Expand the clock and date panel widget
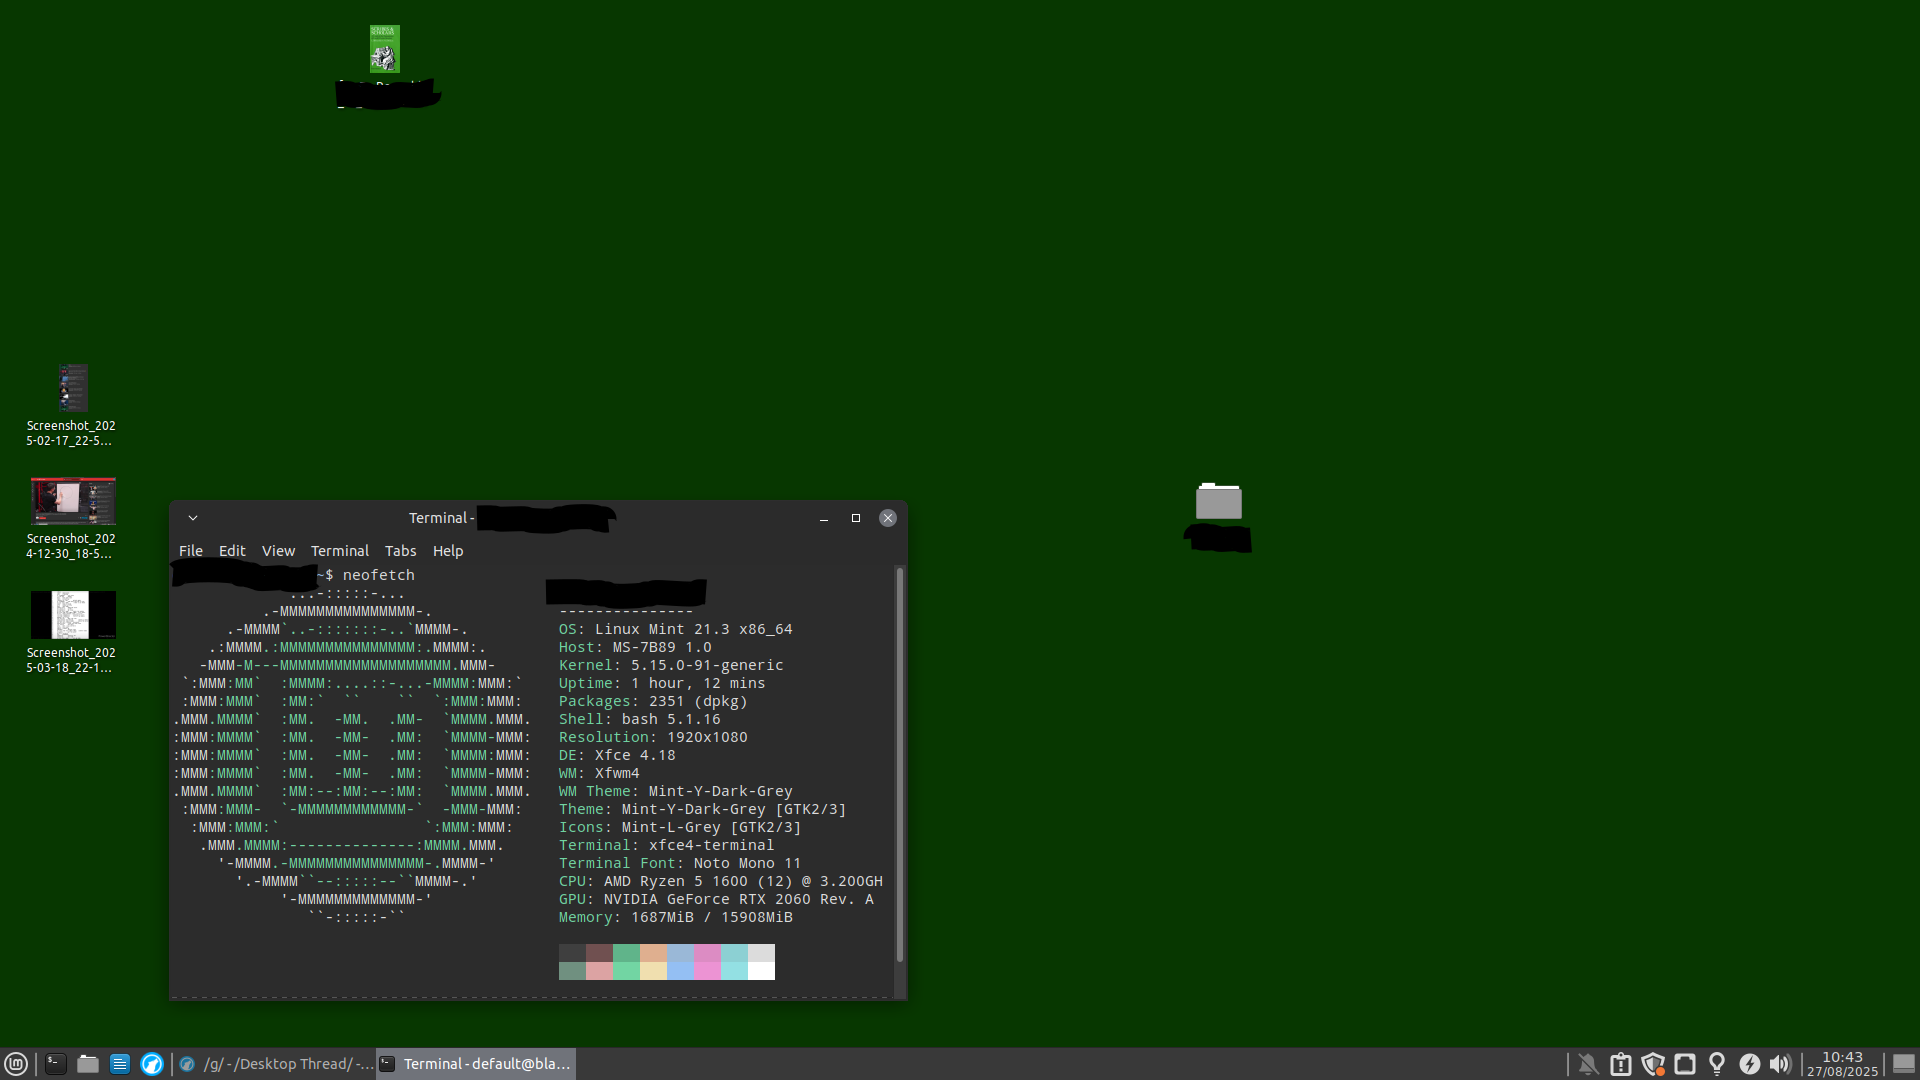Screen dimensions: 1920x1080 [x=1842, y=1064]
